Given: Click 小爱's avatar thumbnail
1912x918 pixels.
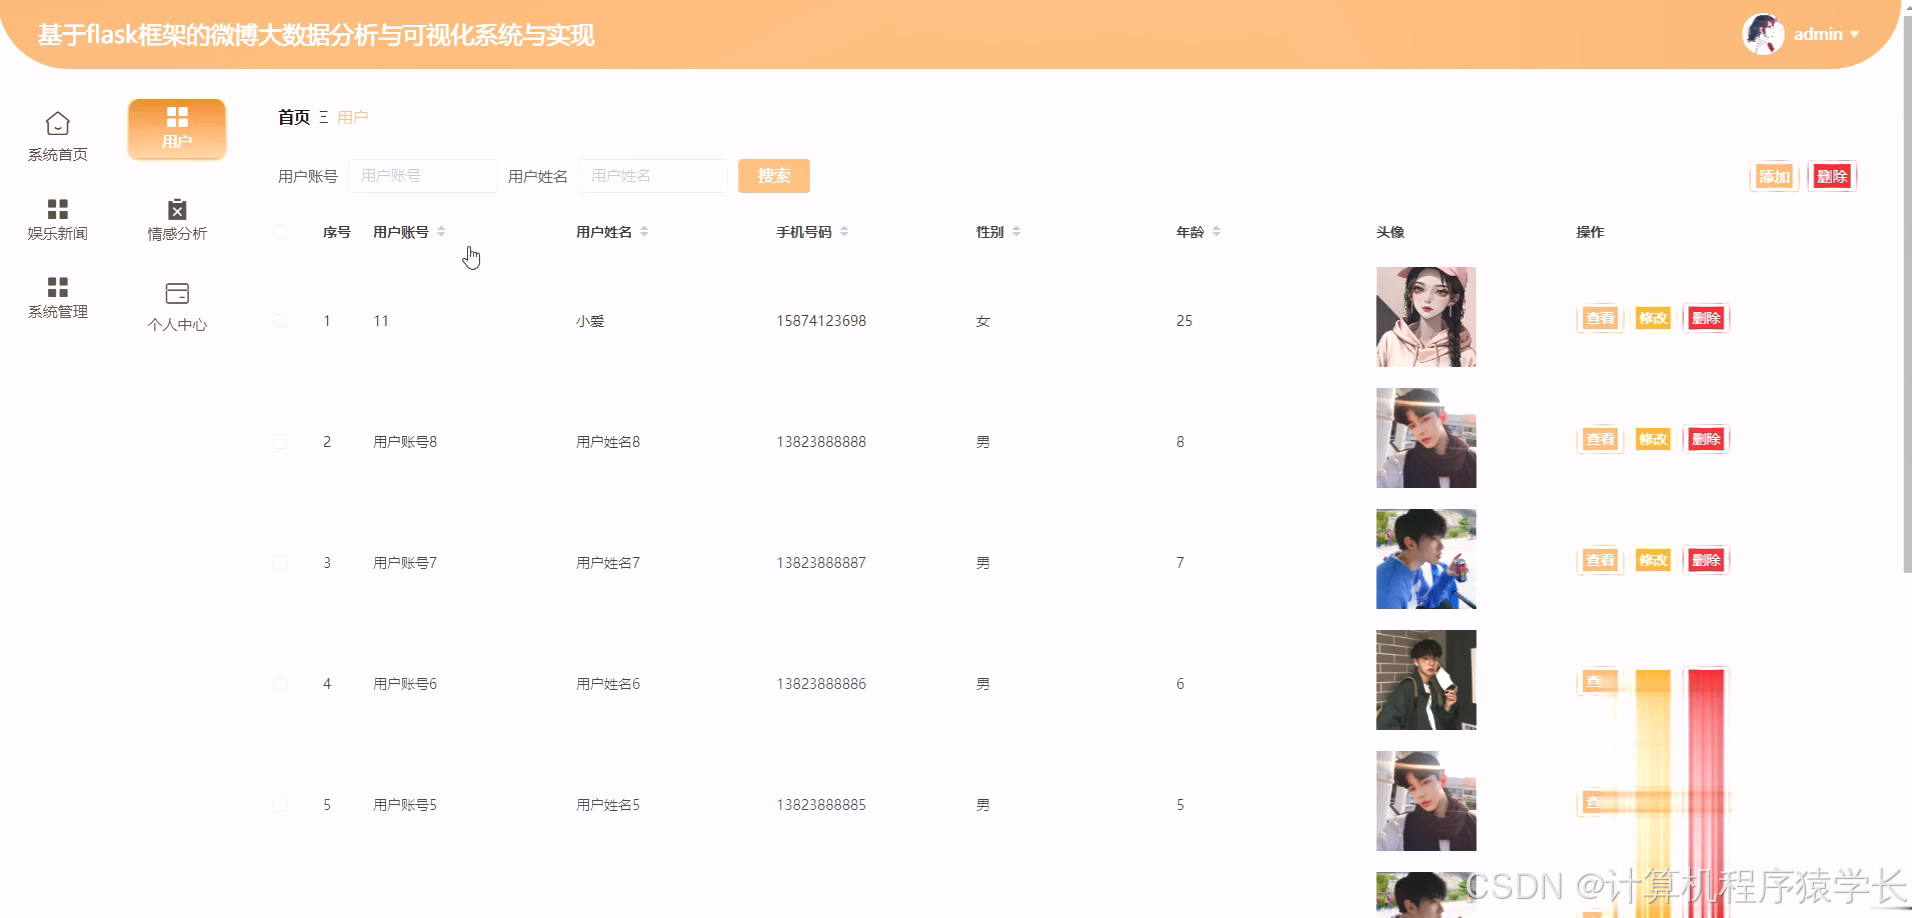Looking at the screenshot, I should tap(1425, 316).
